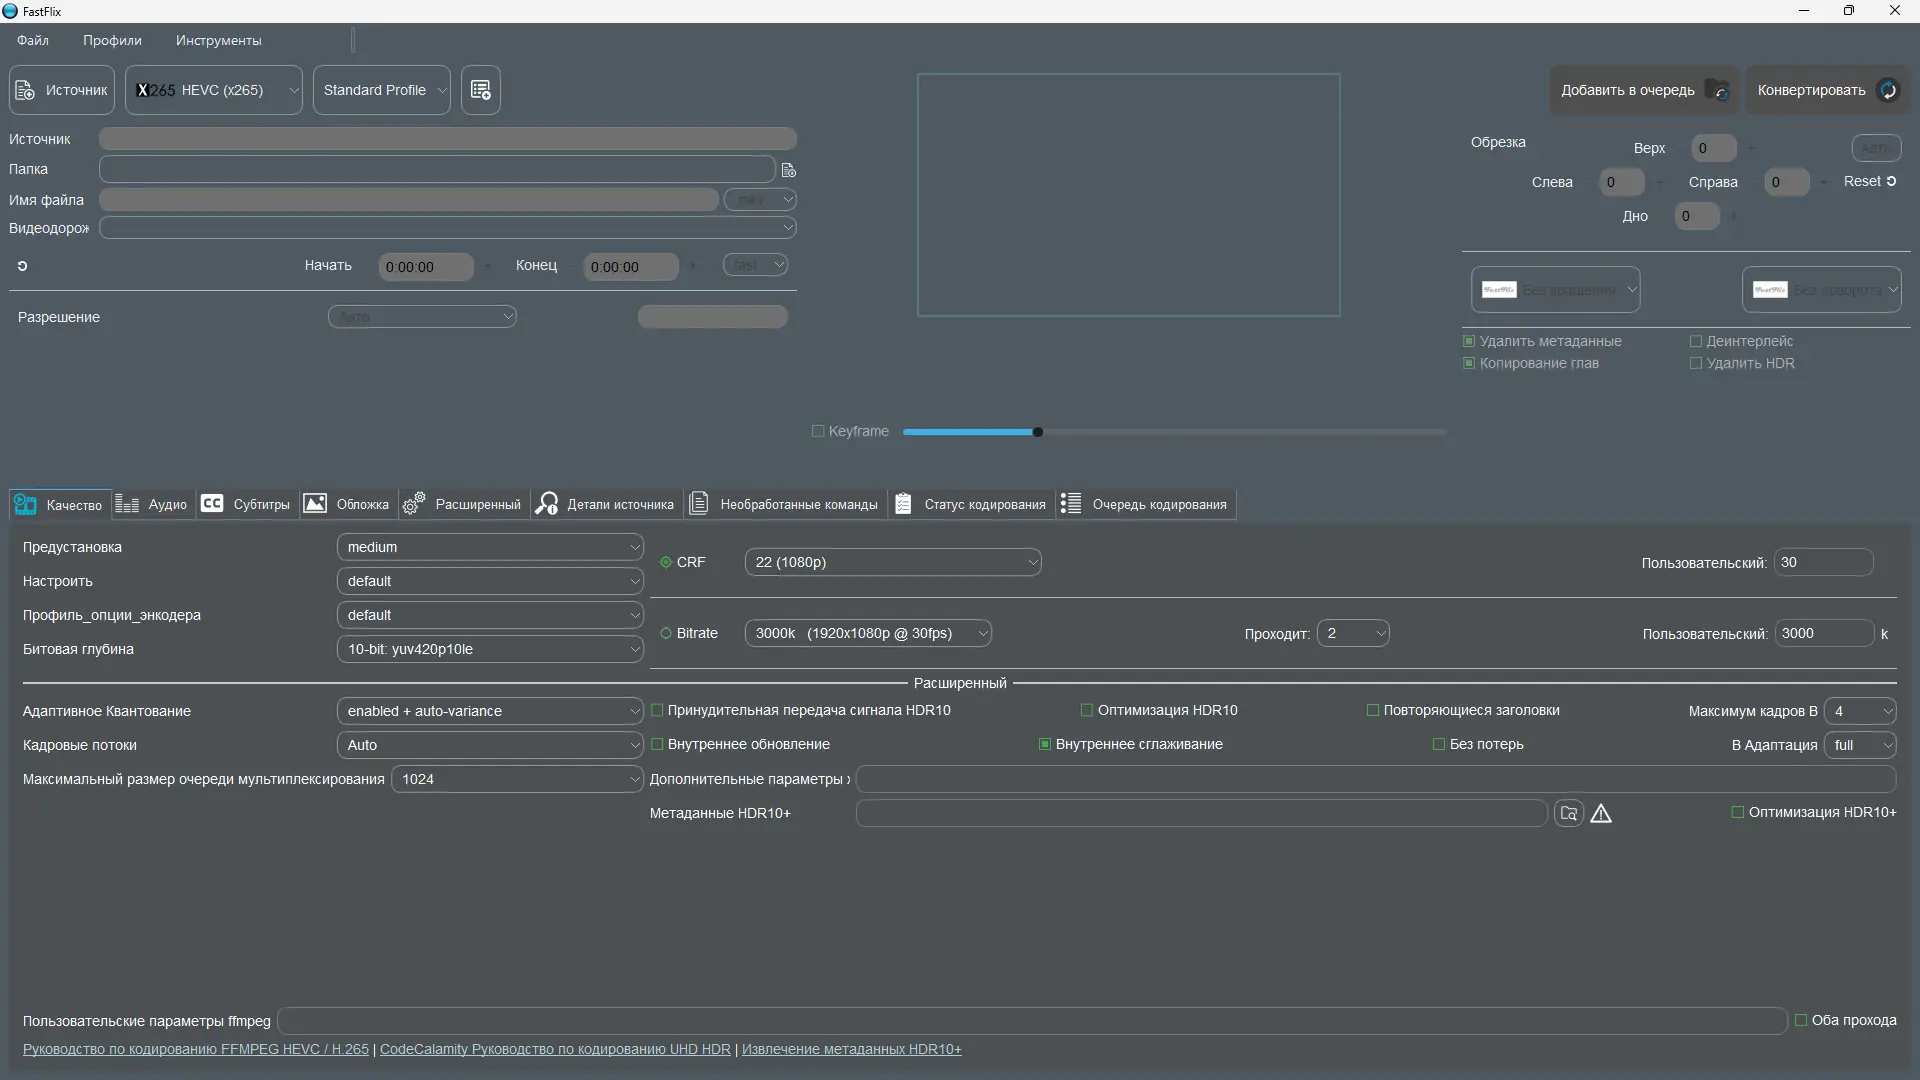Open the HEVC (x265) encoder dropdown

(x=214, y=90)
